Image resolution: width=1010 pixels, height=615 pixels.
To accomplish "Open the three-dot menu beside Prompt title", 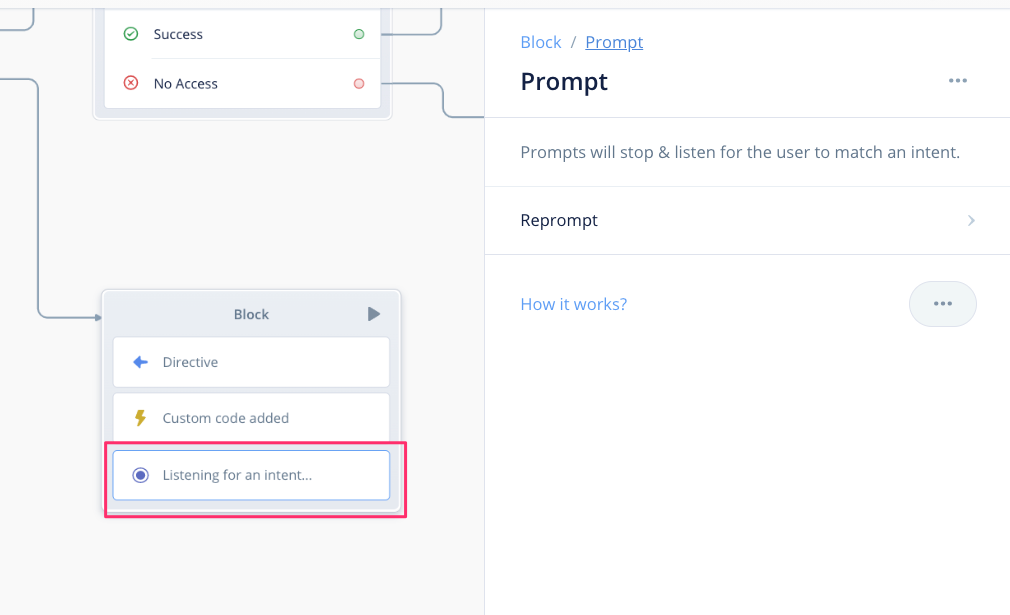I will point(958,80).
